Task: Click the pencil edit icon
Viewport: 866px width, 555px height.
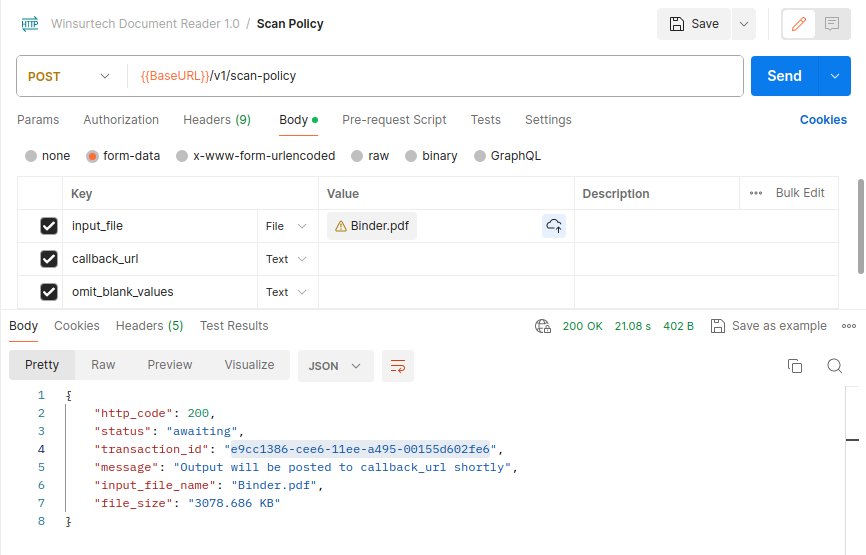Action: (799, 24)
